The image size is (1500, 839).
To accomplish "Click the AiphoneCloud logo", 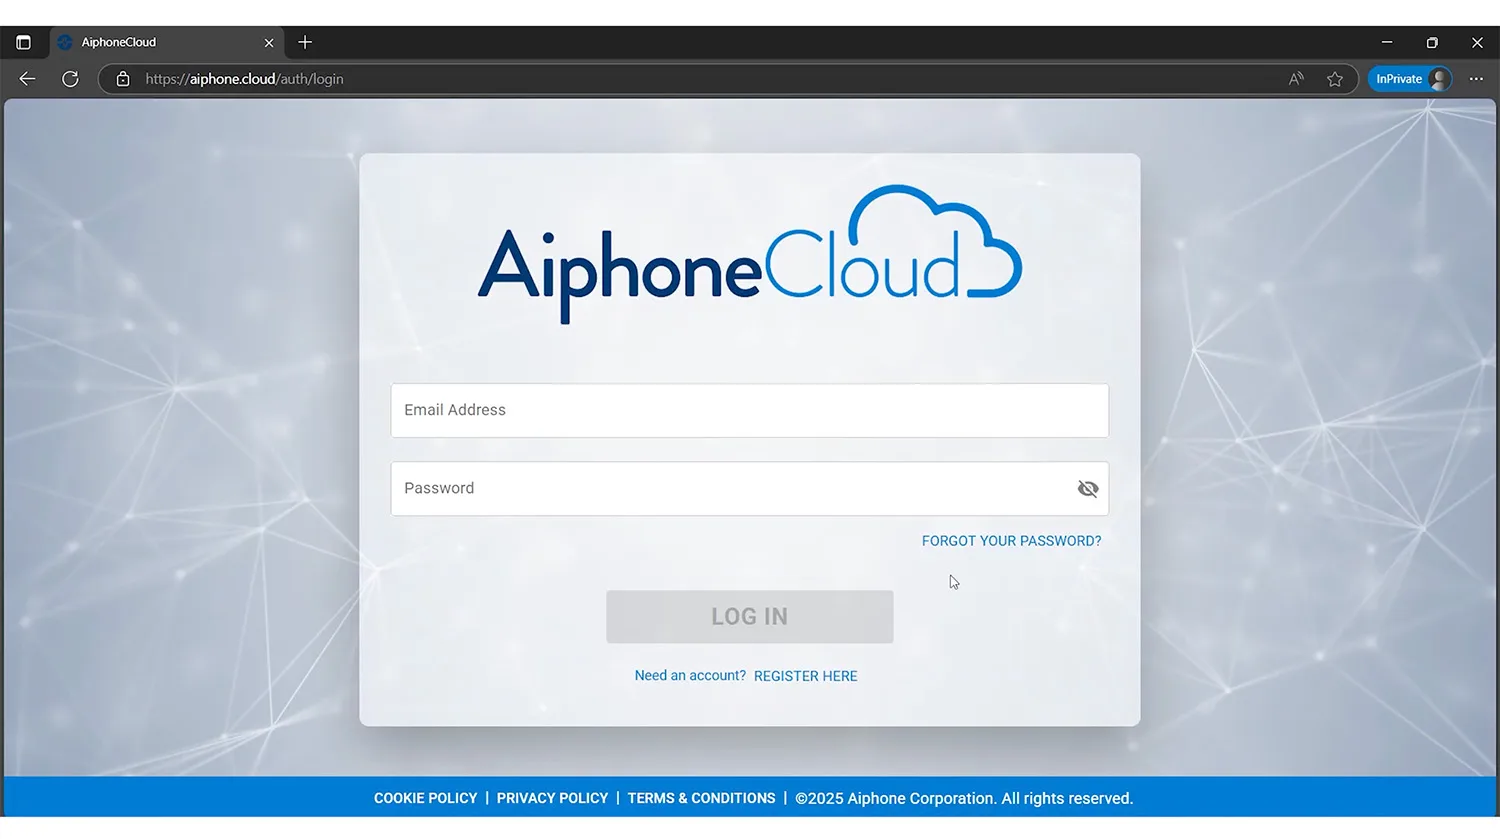I will pyautogui.click(x=749, y=254).
